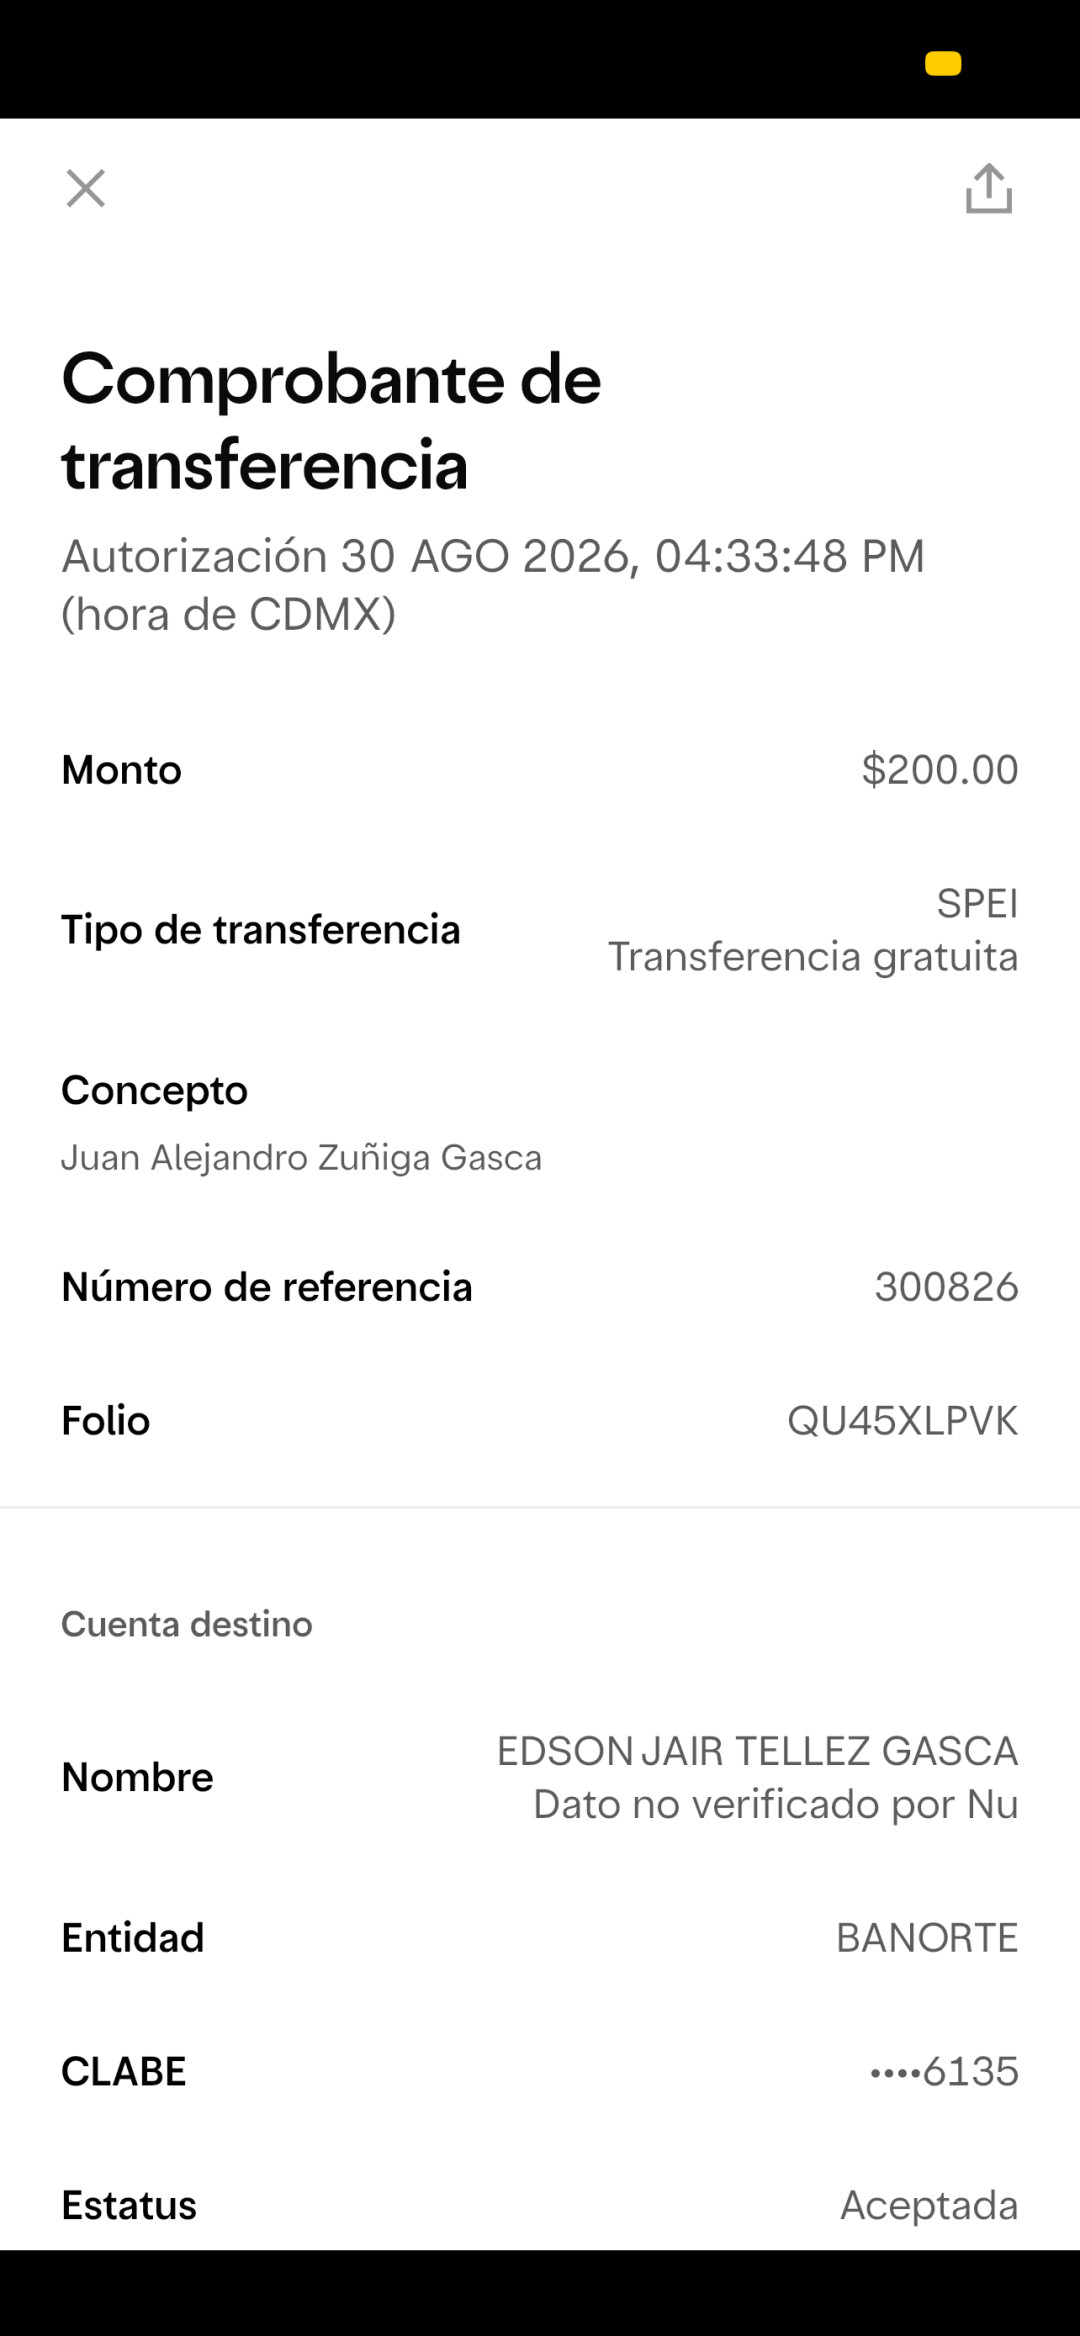1080x2336 pixels.
Task: Tap the share receipt icon
Action: coord(988,188)
